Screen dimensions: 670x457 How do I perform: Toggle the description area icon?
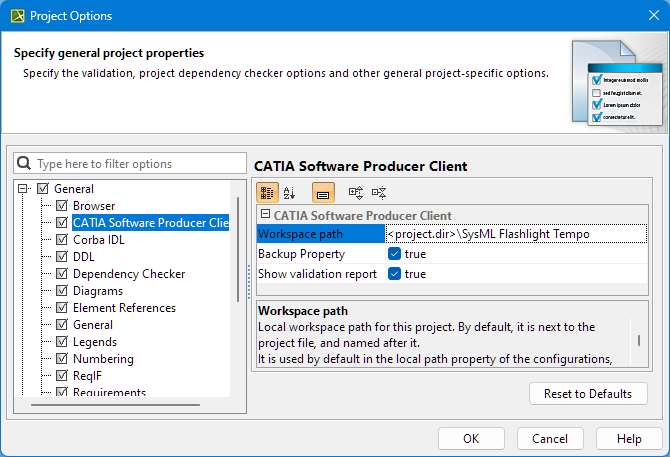pyautogui.click(x=323, y=193)
